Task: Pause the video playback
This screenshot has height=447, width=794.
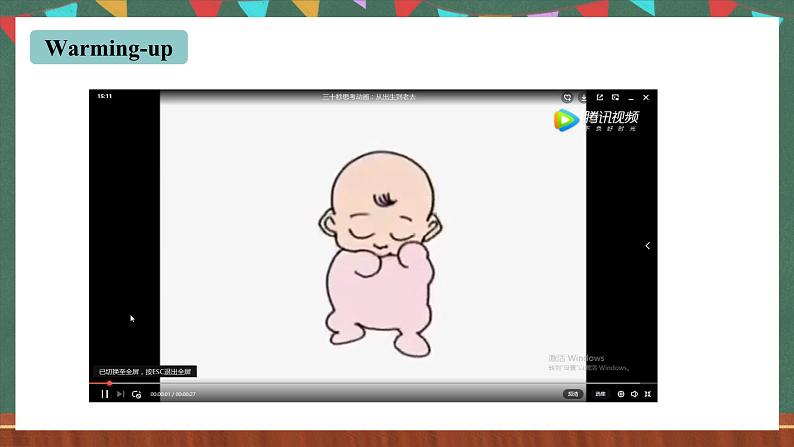Action: tap(104, 394)
